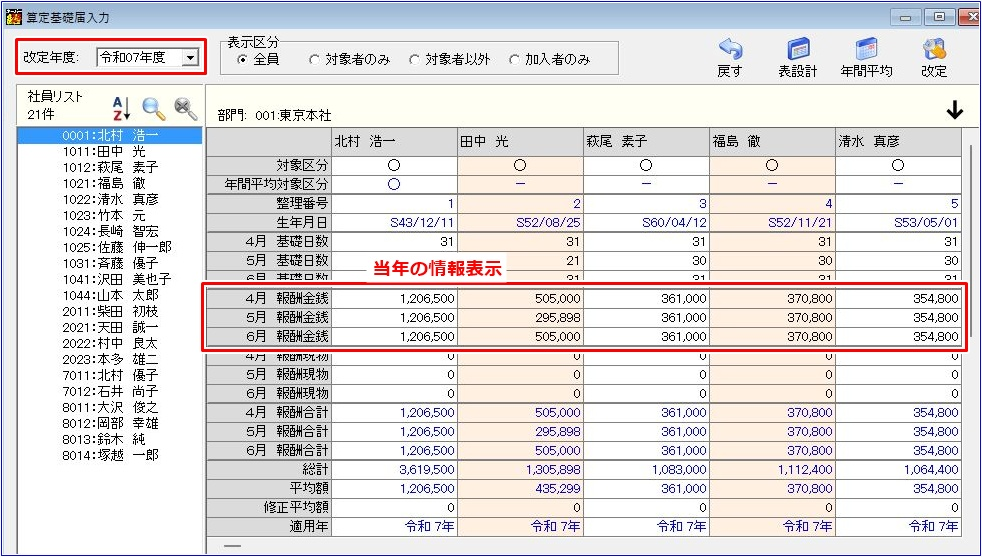Sort employee list with A-Z icon
Screen dimensions: 982x557
[x=121, y=108]
